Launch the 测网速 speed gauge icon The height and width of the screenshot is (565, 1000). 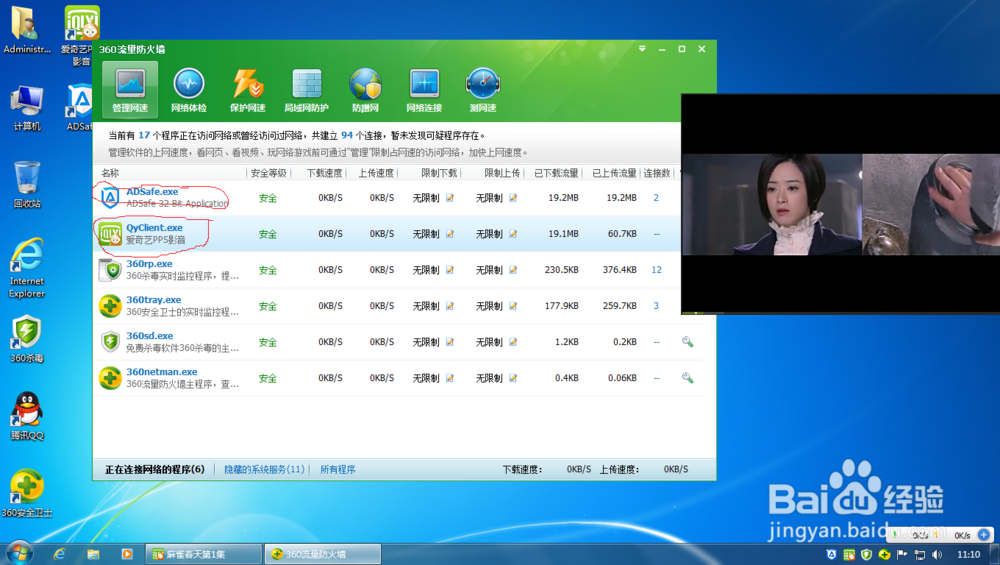pos(483,89)
